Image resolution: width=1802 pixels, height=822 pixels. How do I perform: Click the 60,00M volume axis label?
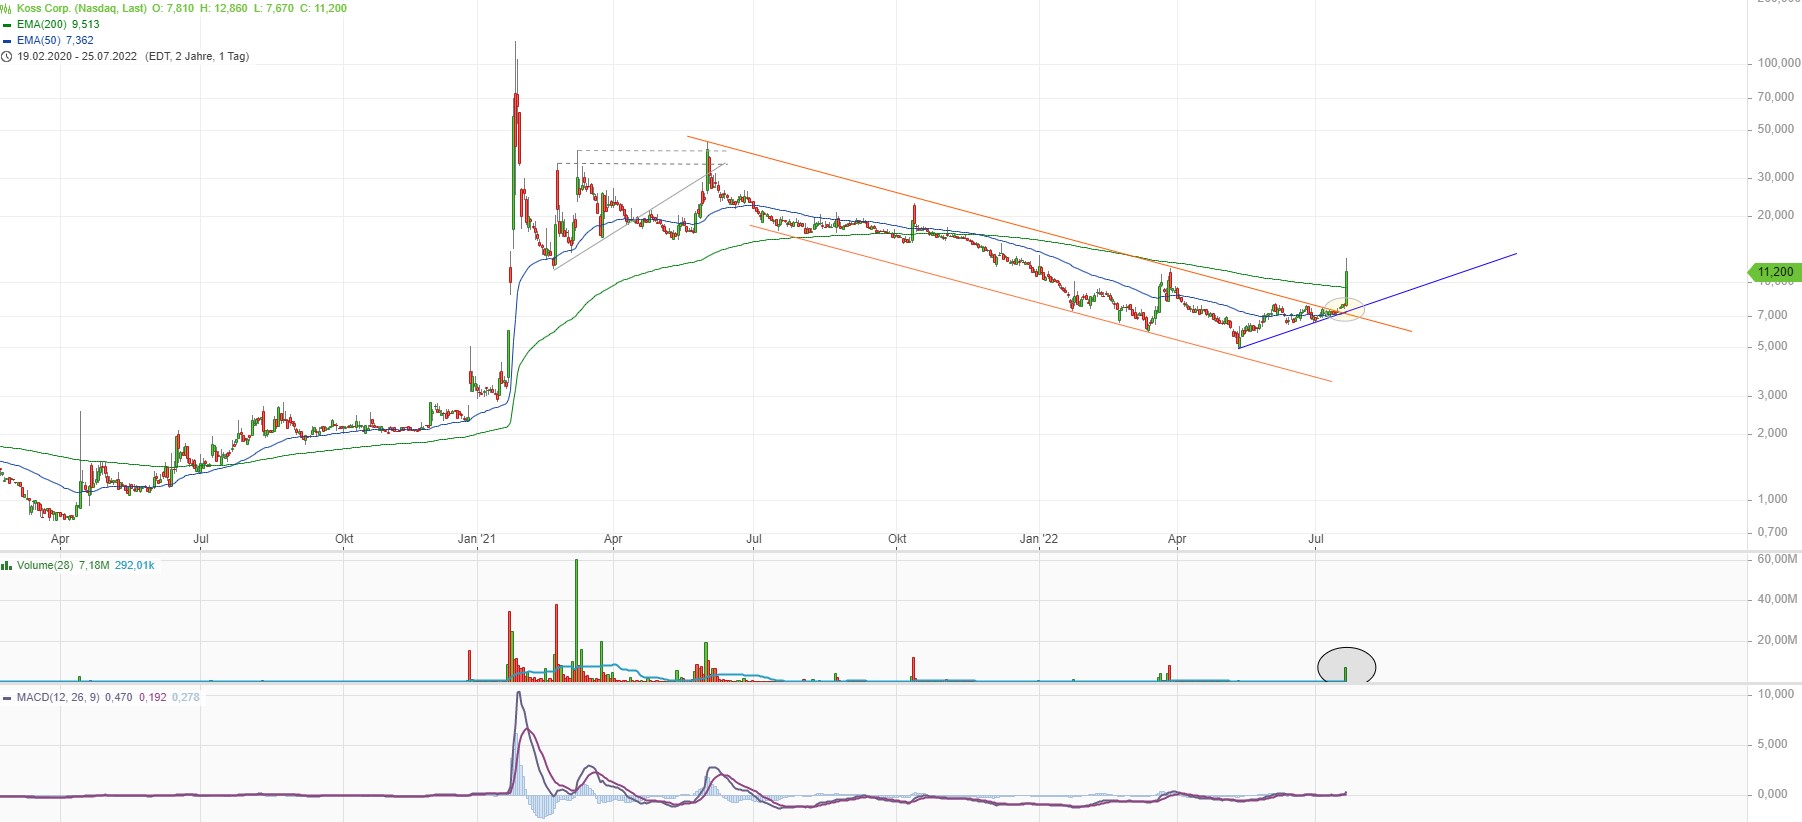click(x=1776, y=559)
